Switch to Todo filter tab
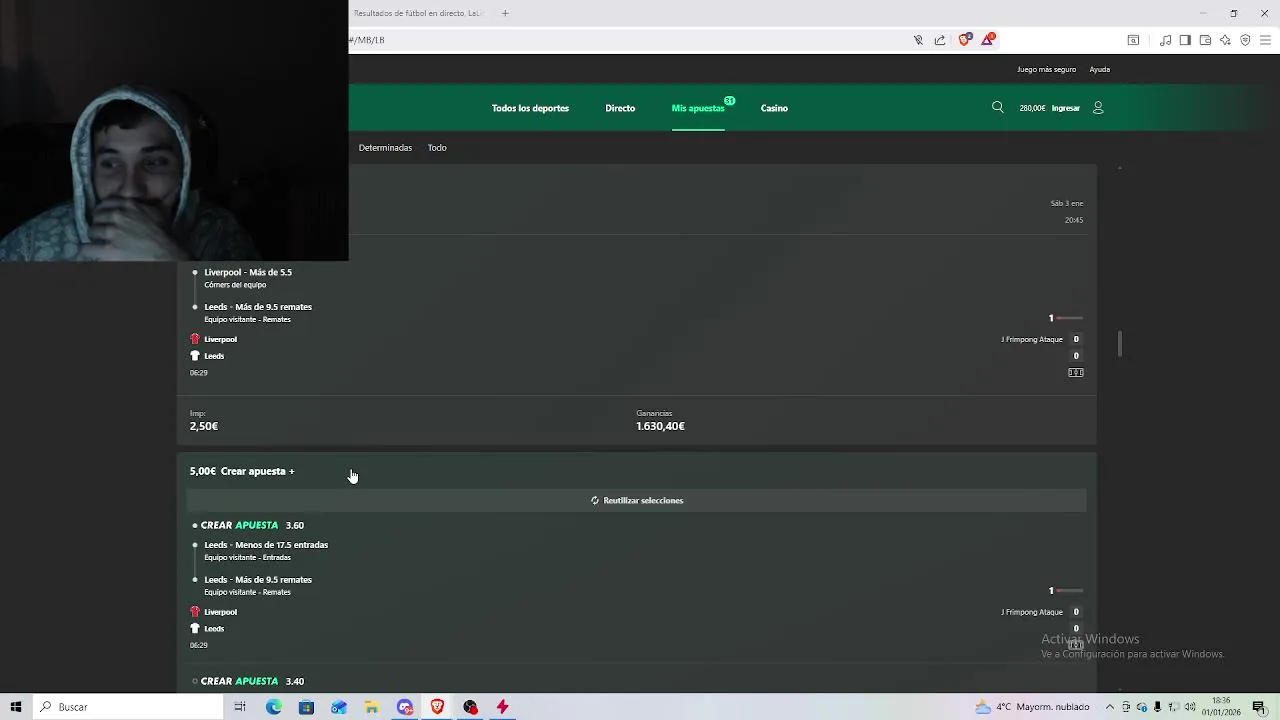This screenshot has height=720, width=1280. pos(437,148)
